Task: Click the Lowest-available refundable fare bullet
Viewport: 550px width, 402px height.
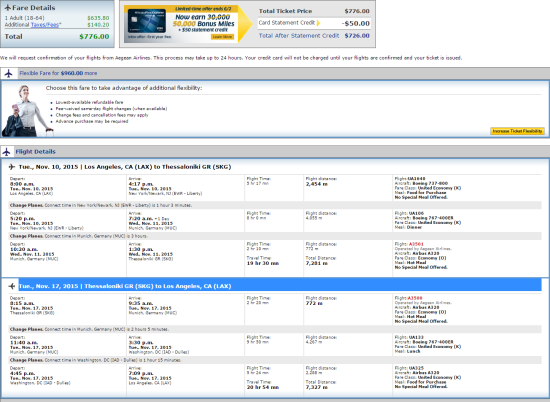Action: [89, 102]
